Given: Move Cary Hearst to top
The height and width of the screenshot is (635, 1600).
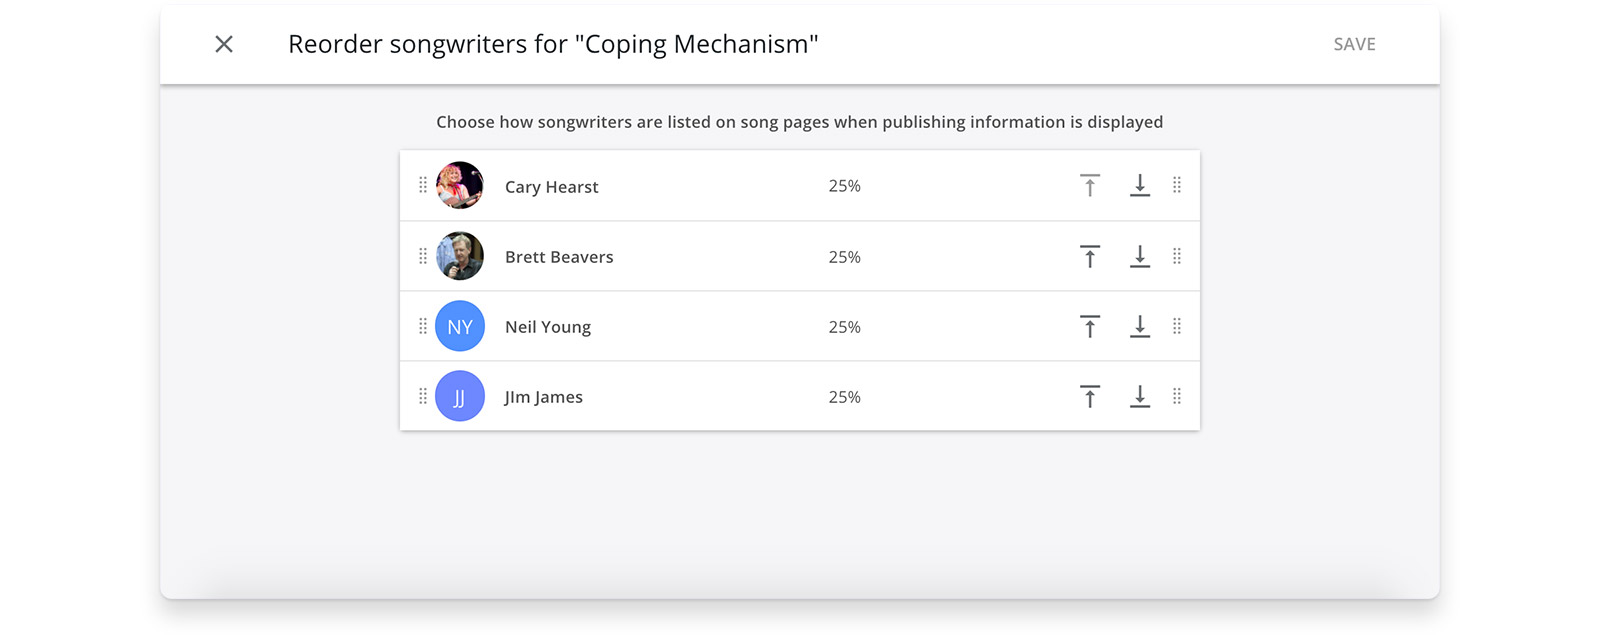Looking at the screenshot, I should [x=1090, y=186].
